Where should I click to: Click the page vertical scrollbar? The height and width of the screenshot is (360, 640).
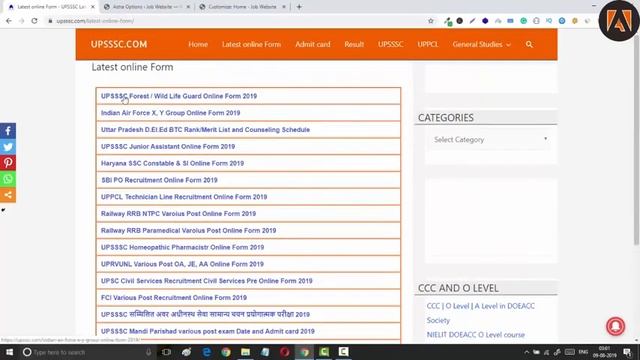click(636, 139)
